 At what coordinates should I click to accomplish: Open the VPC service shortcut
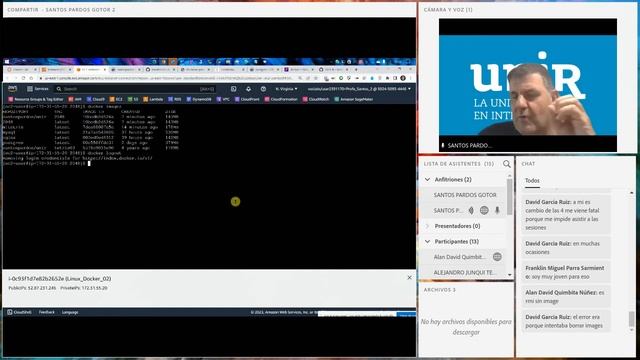click(x=223, y=99)
